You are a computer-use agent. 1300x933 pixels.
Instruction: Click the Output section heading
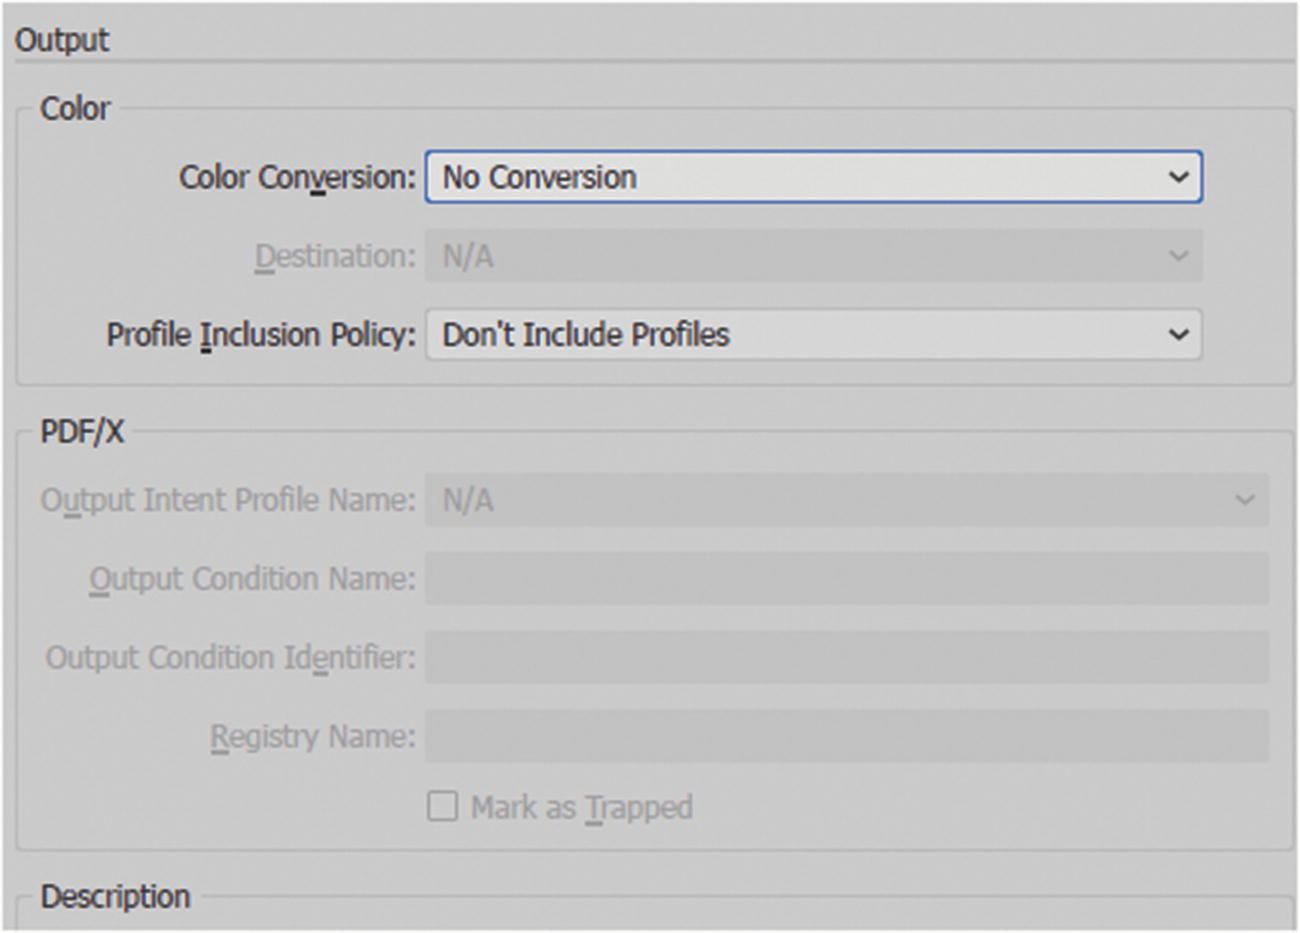62,40
